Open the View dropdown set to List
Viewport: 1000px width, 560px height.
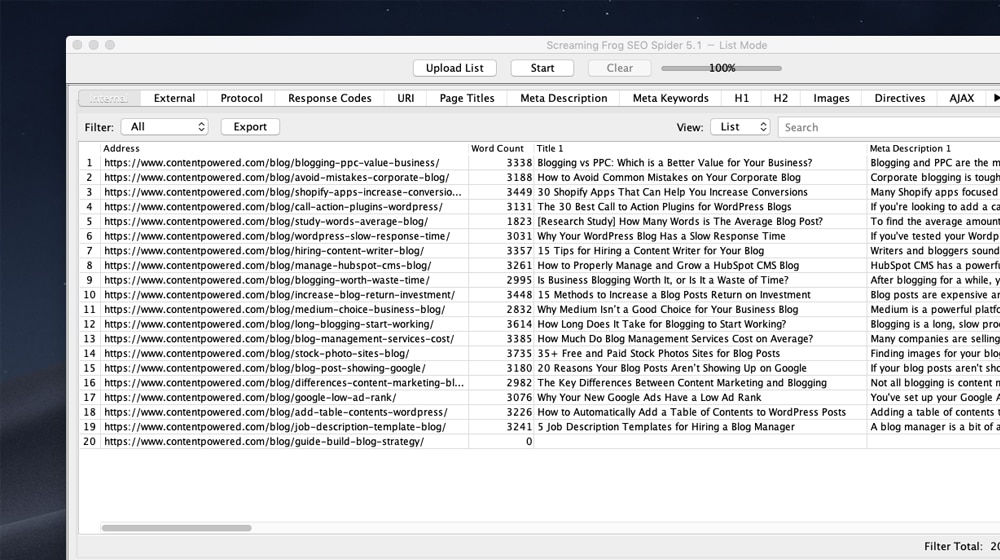(x=740, y=127)
